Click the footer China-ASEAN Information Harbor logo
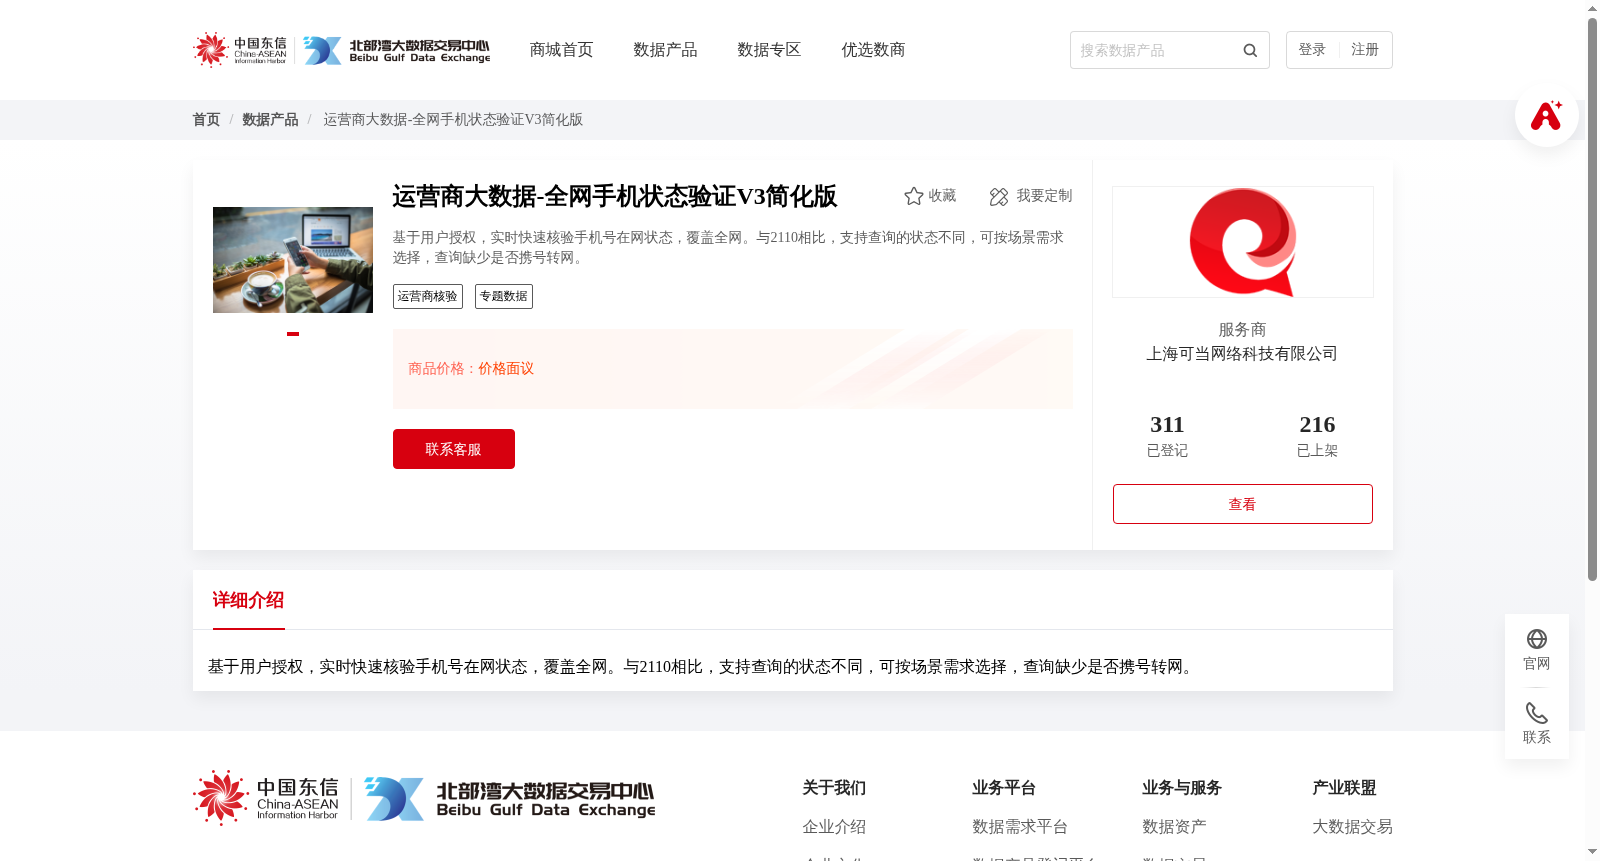 (x=266, y=798)
